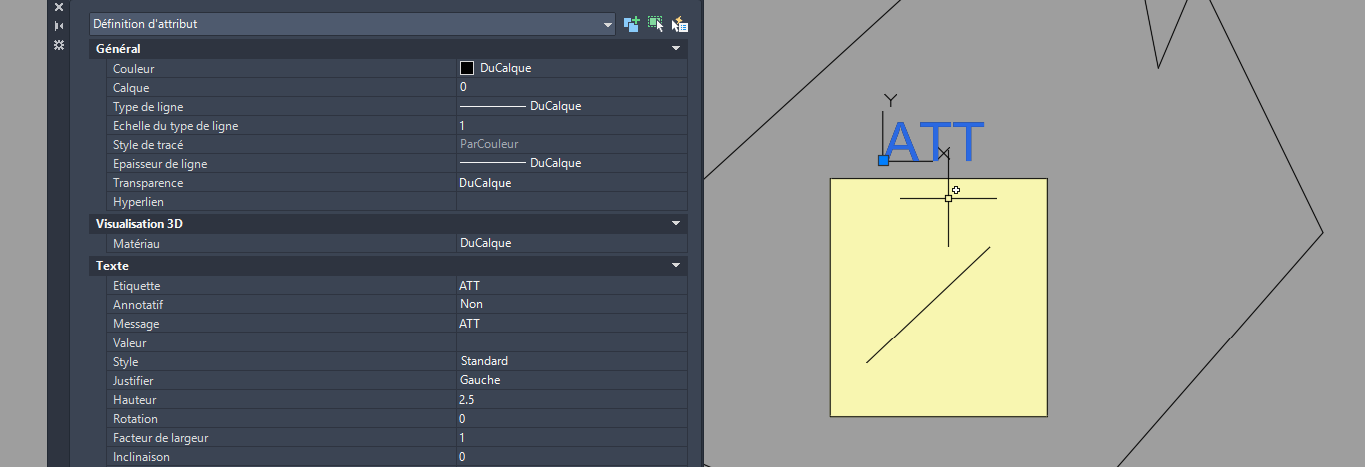This screenshot has width=1365, height=467.
Task: Click the Type de ligne DuCalque value
Action: point(555,106)
